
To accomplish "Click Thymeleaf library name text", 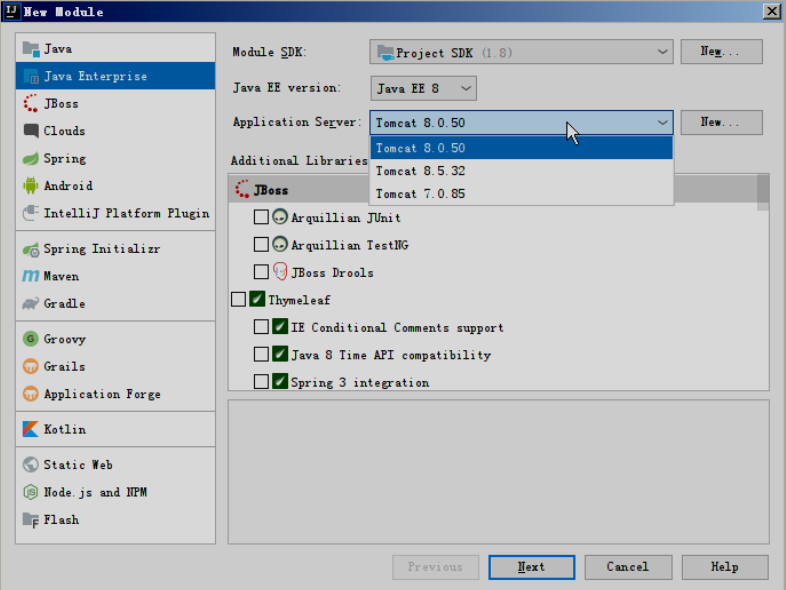I will pyautogui.click(x=299, y=300).
